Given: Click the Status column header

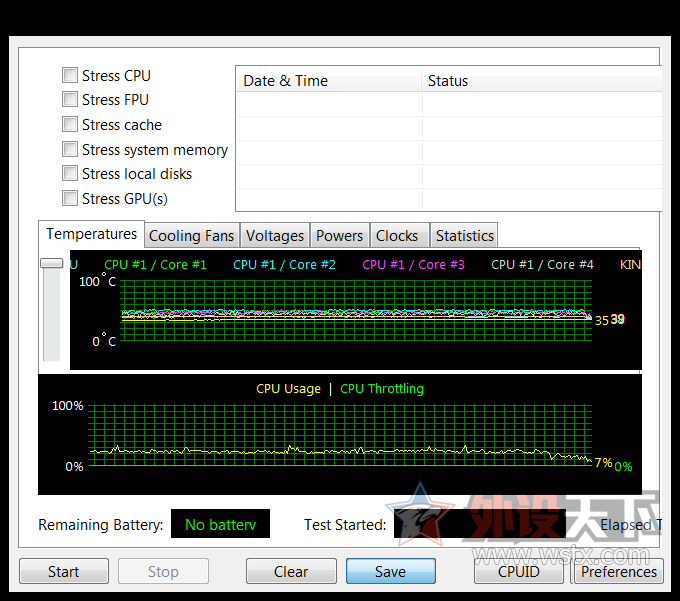Looking at the screenshot, I should (x=542, y=81).
